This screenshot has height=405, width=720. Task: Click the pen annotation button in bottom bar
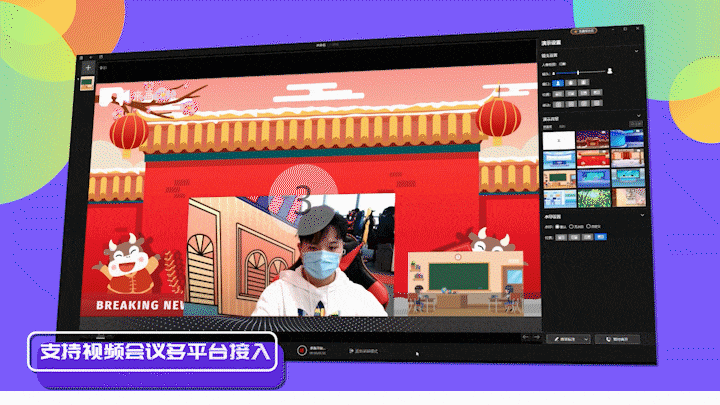point(566,339)
